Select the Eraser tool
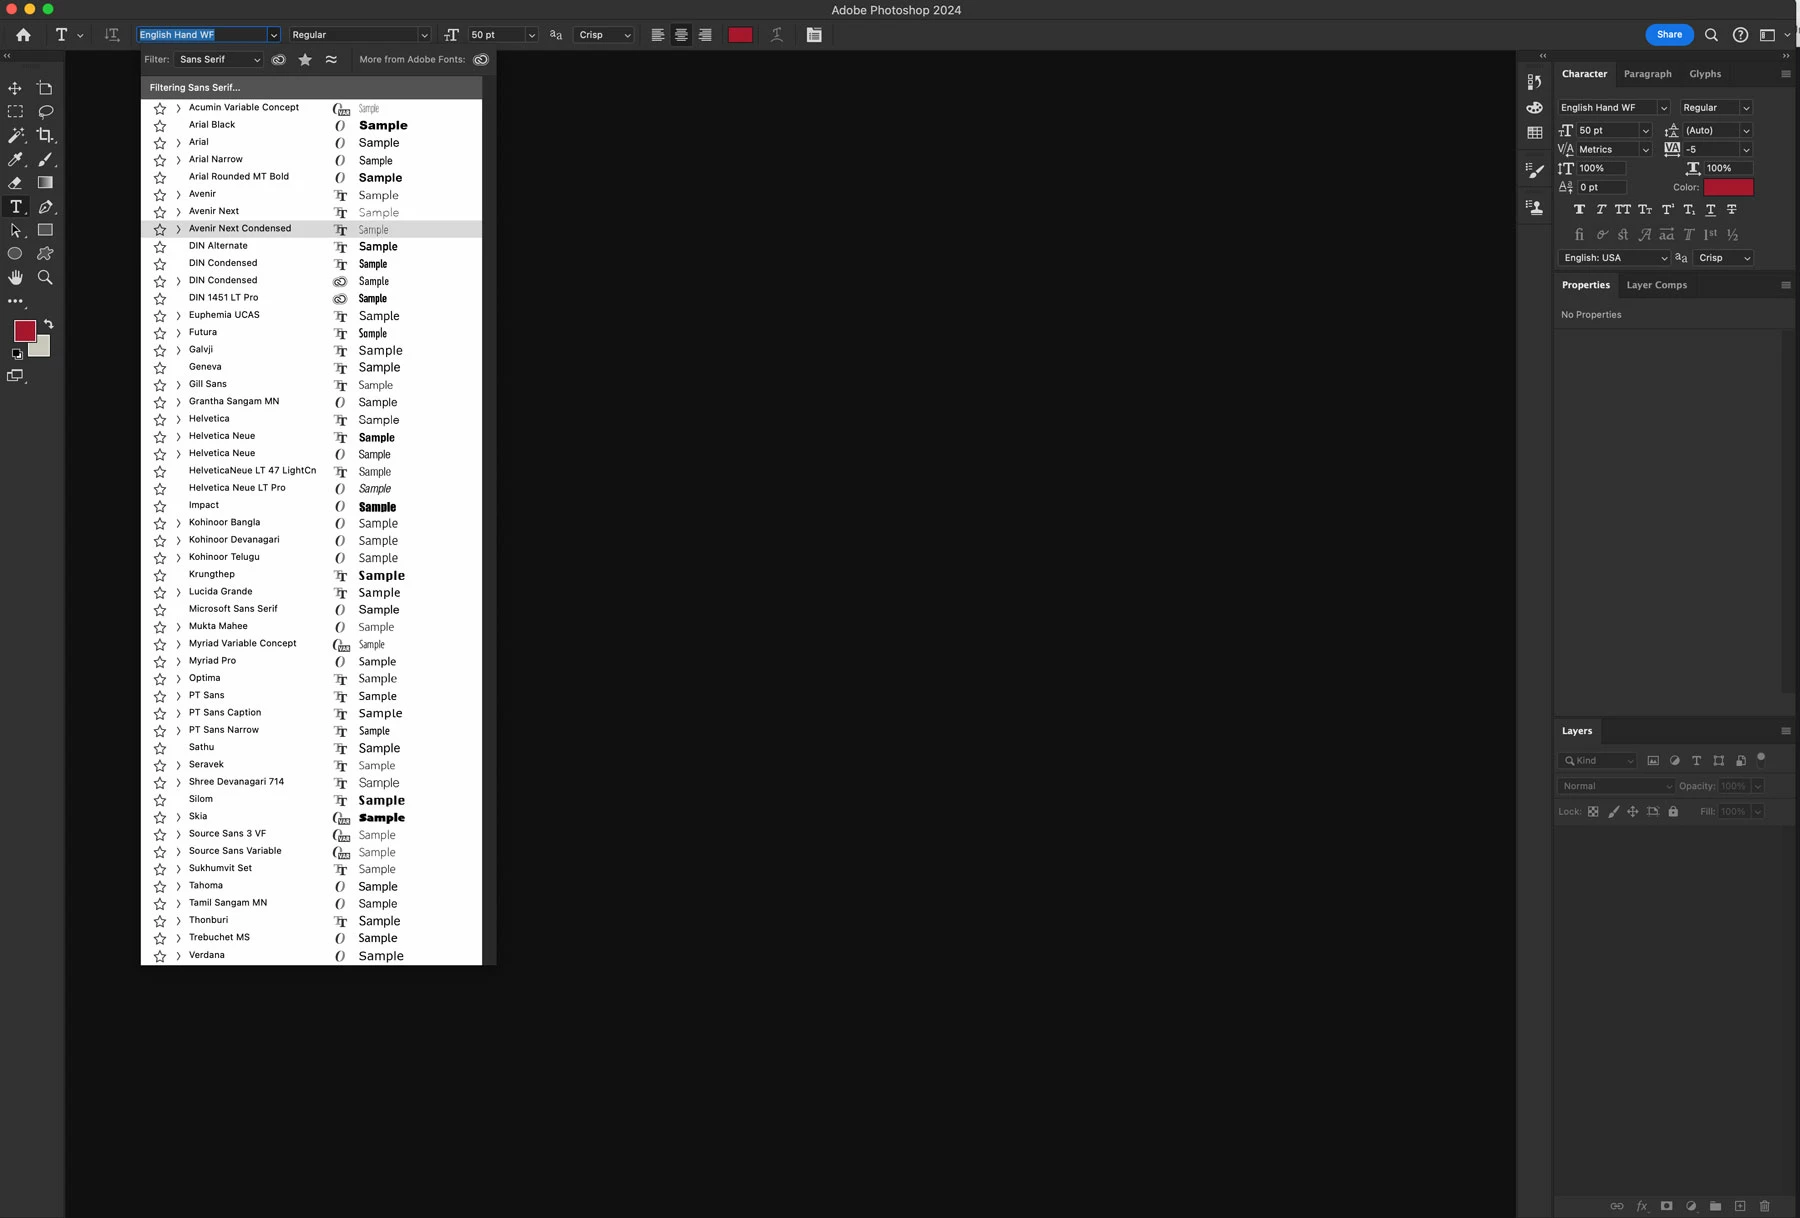 15,183
